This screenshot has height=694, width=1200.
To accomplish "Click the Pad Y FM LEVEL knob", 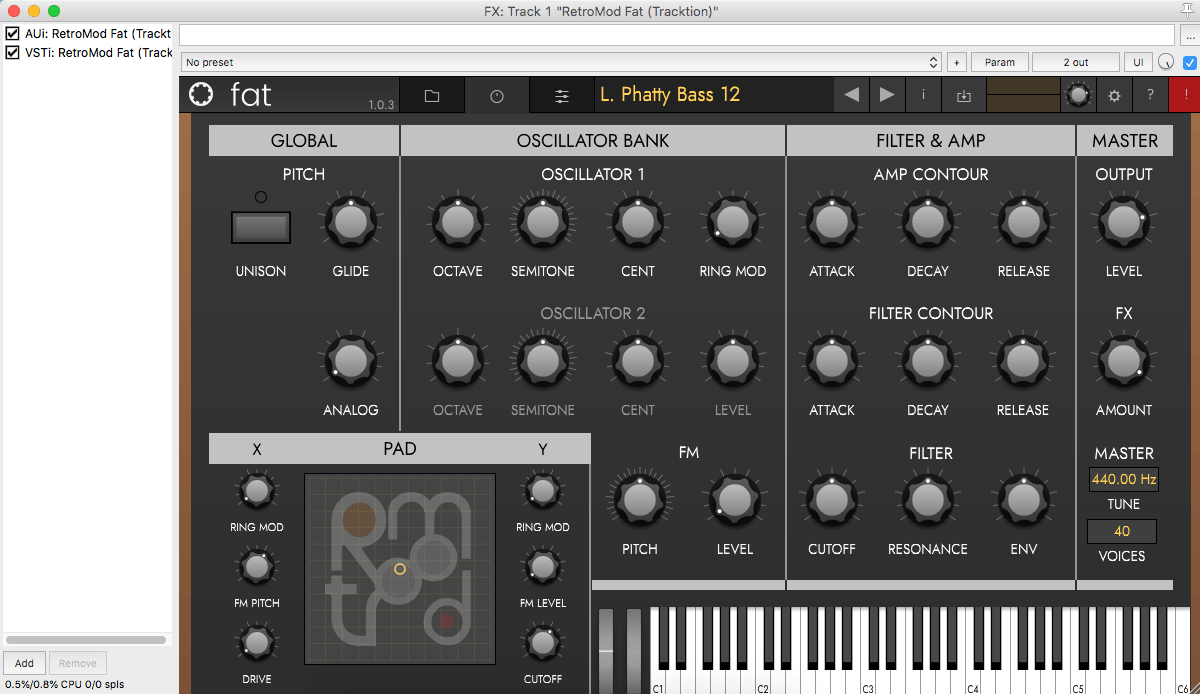I will pyautogui.click(x=542, y=567).
